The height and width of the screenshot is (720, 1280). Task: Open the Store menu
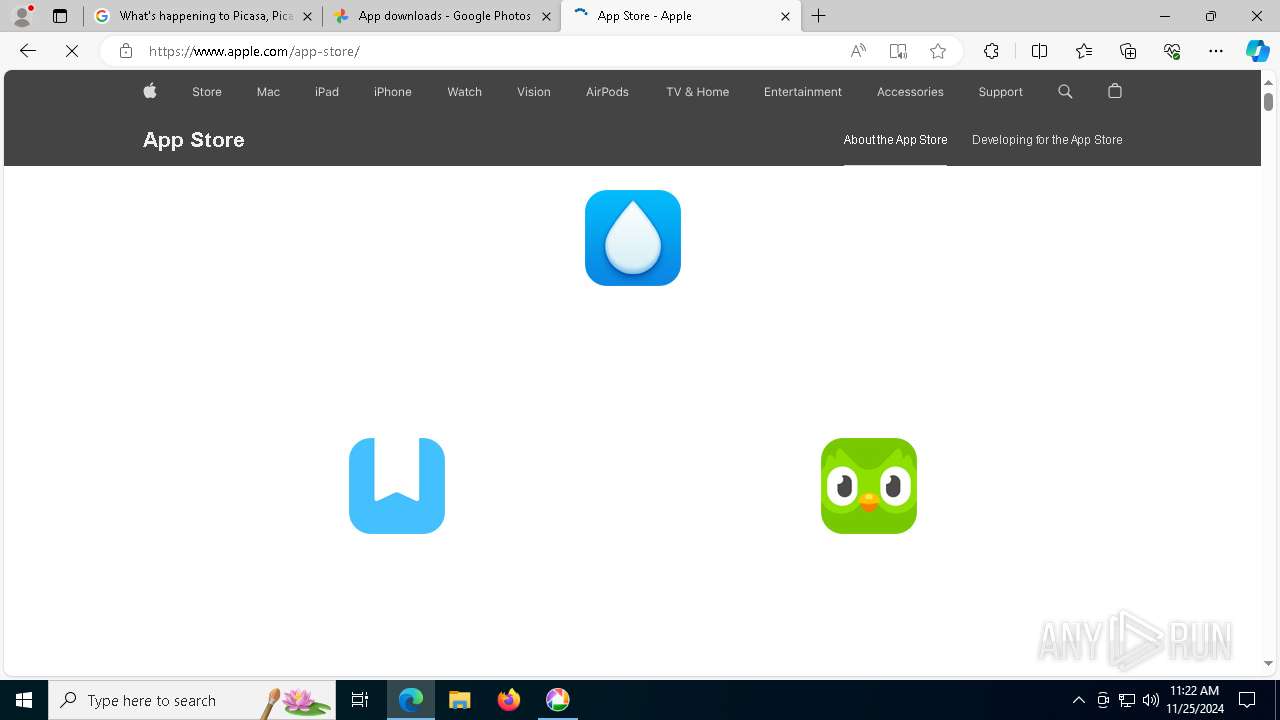pos(207,91)
